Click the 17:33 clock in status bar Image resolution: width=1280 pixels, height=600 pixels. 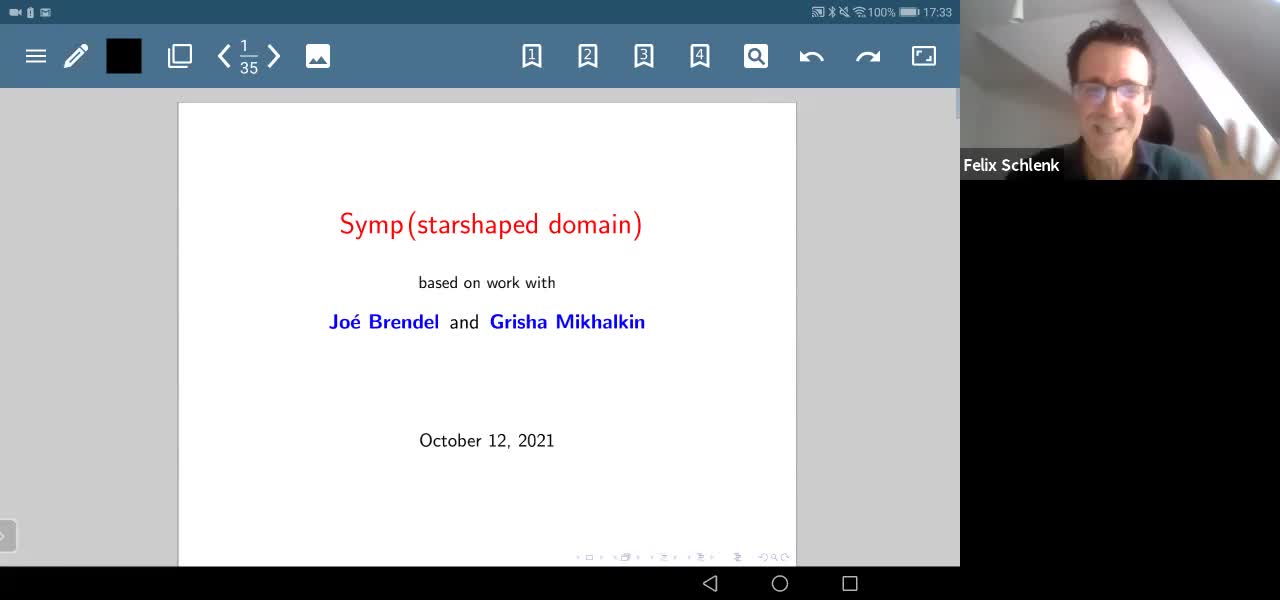coord(938,12)
